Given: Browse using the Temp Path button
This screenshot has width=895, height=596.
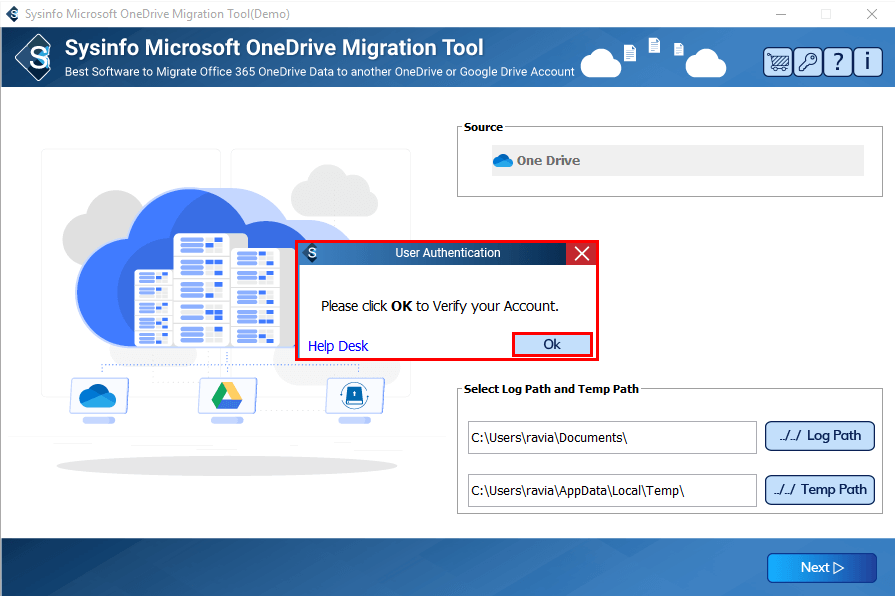Looking at the screenshot, I should [820, 490].
